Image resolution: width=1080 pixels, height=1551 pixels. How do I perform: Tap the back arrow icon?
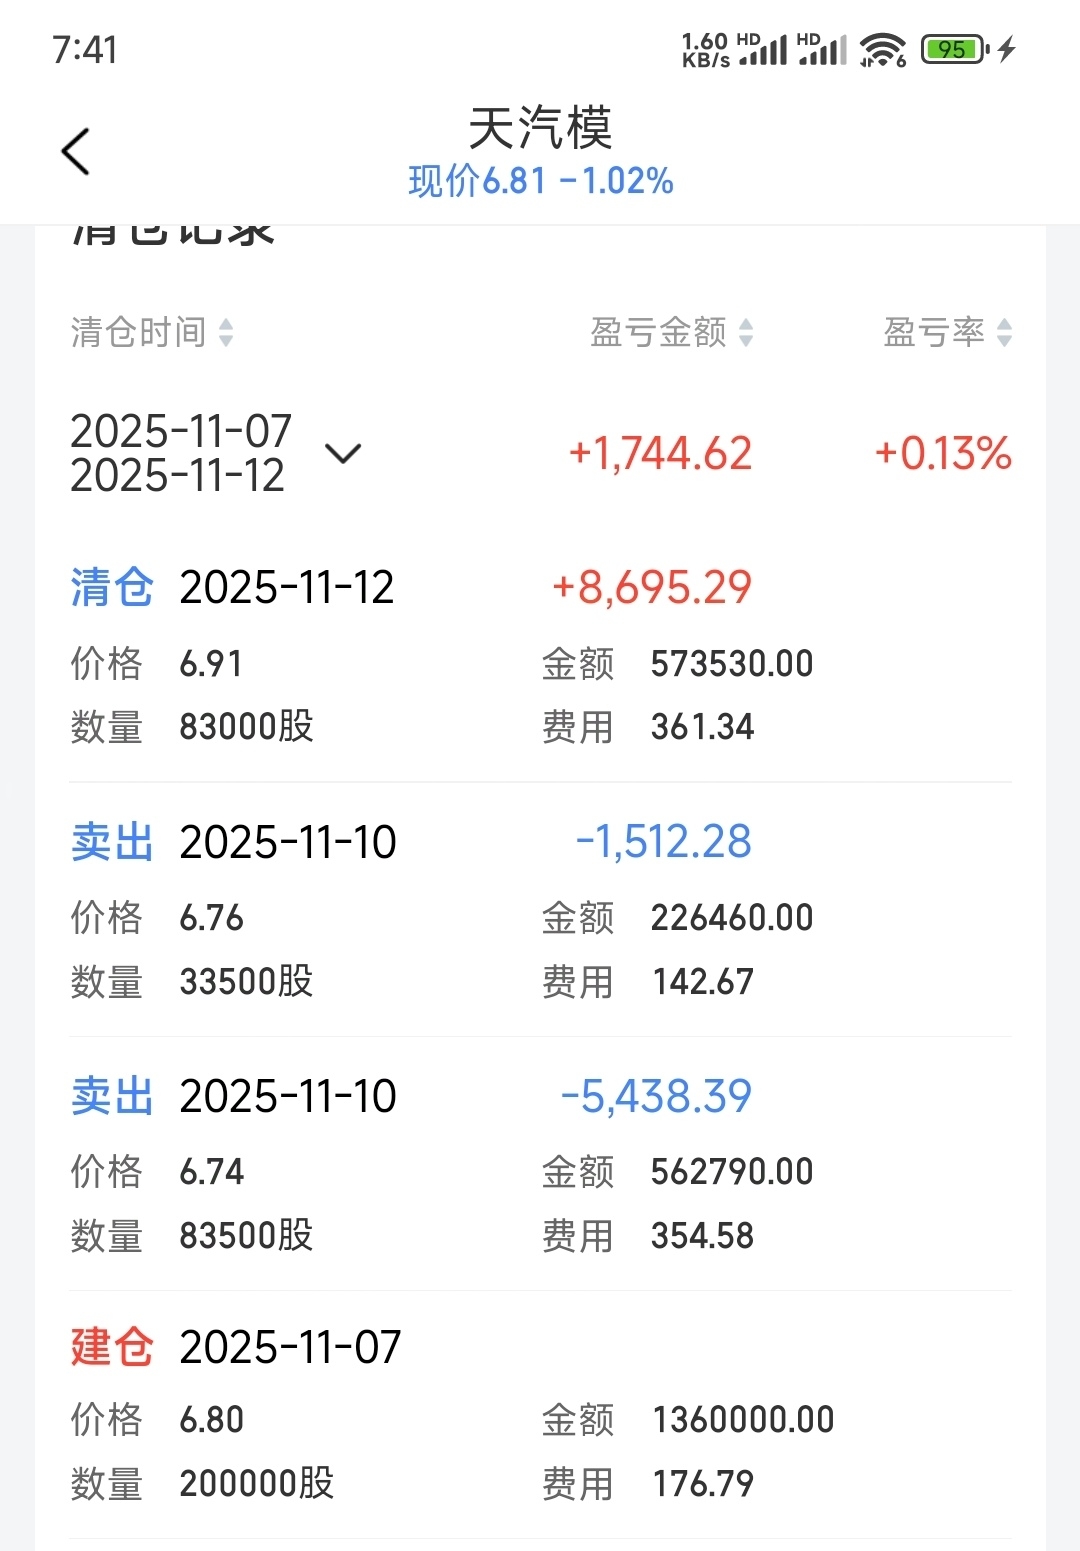coord(76,152)
